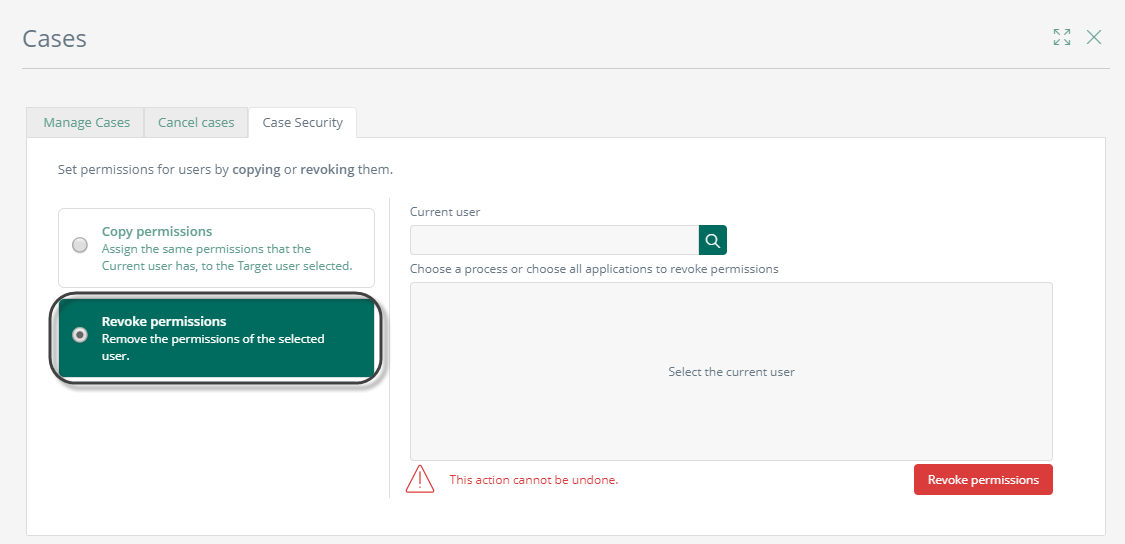
Task: Expand the Cases dialog to full screen
Action: (1062, 37)
